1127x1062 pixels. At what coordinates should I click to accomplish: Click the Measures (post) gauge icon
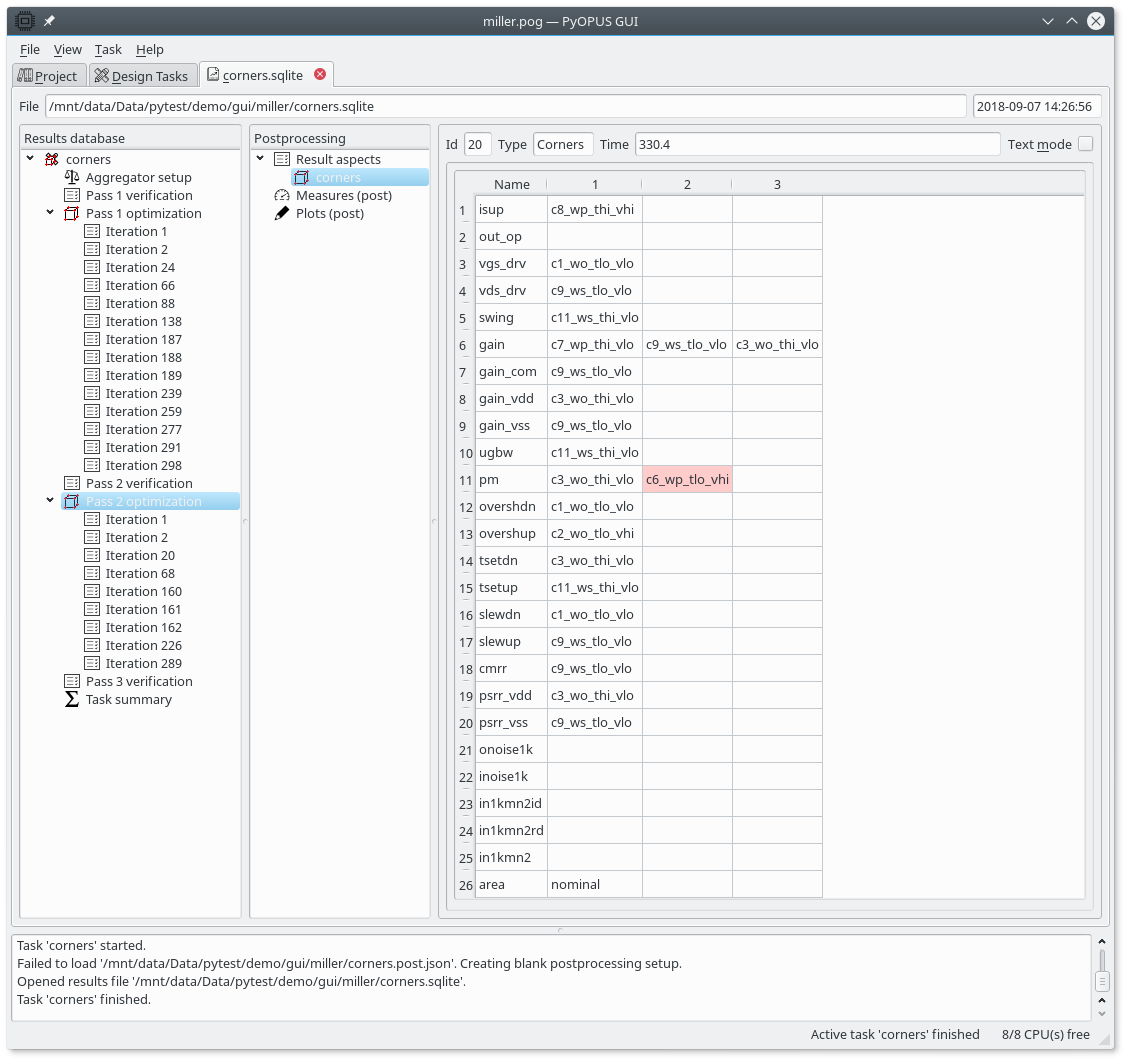tap(282, 195)
